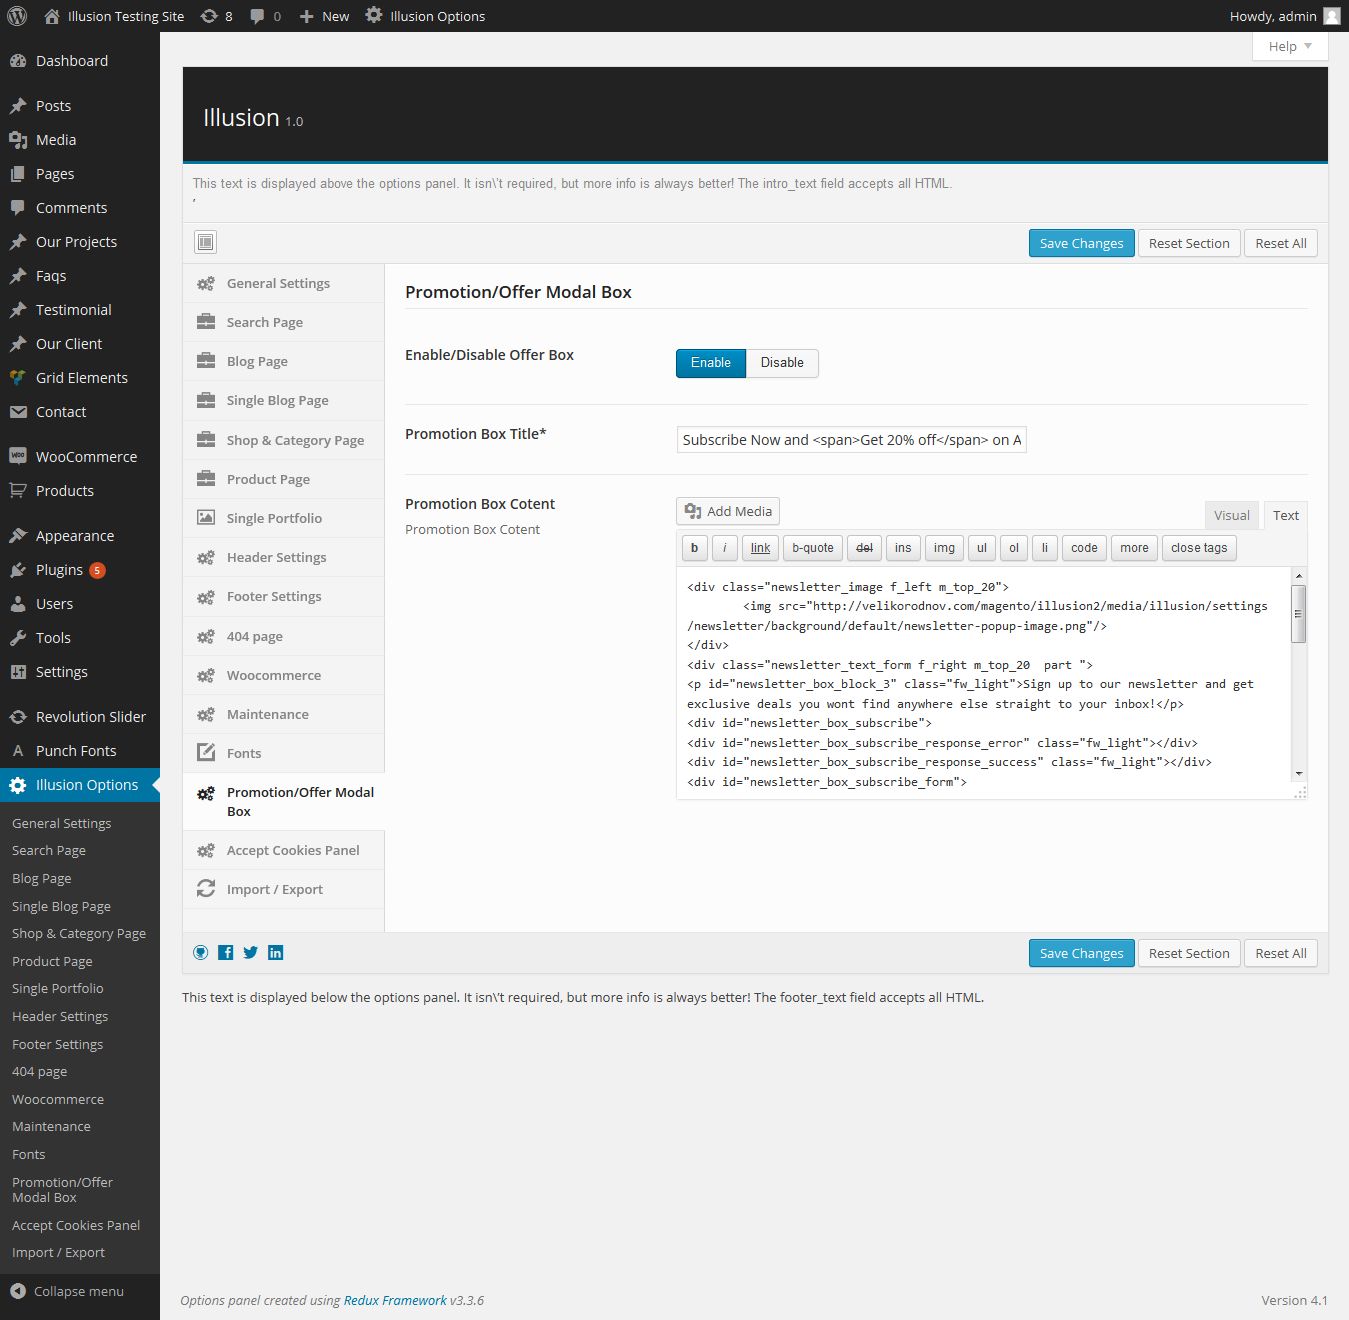1349x1320 pixels.
Task: Disable the Offer Box
Action: click(782, 362)
